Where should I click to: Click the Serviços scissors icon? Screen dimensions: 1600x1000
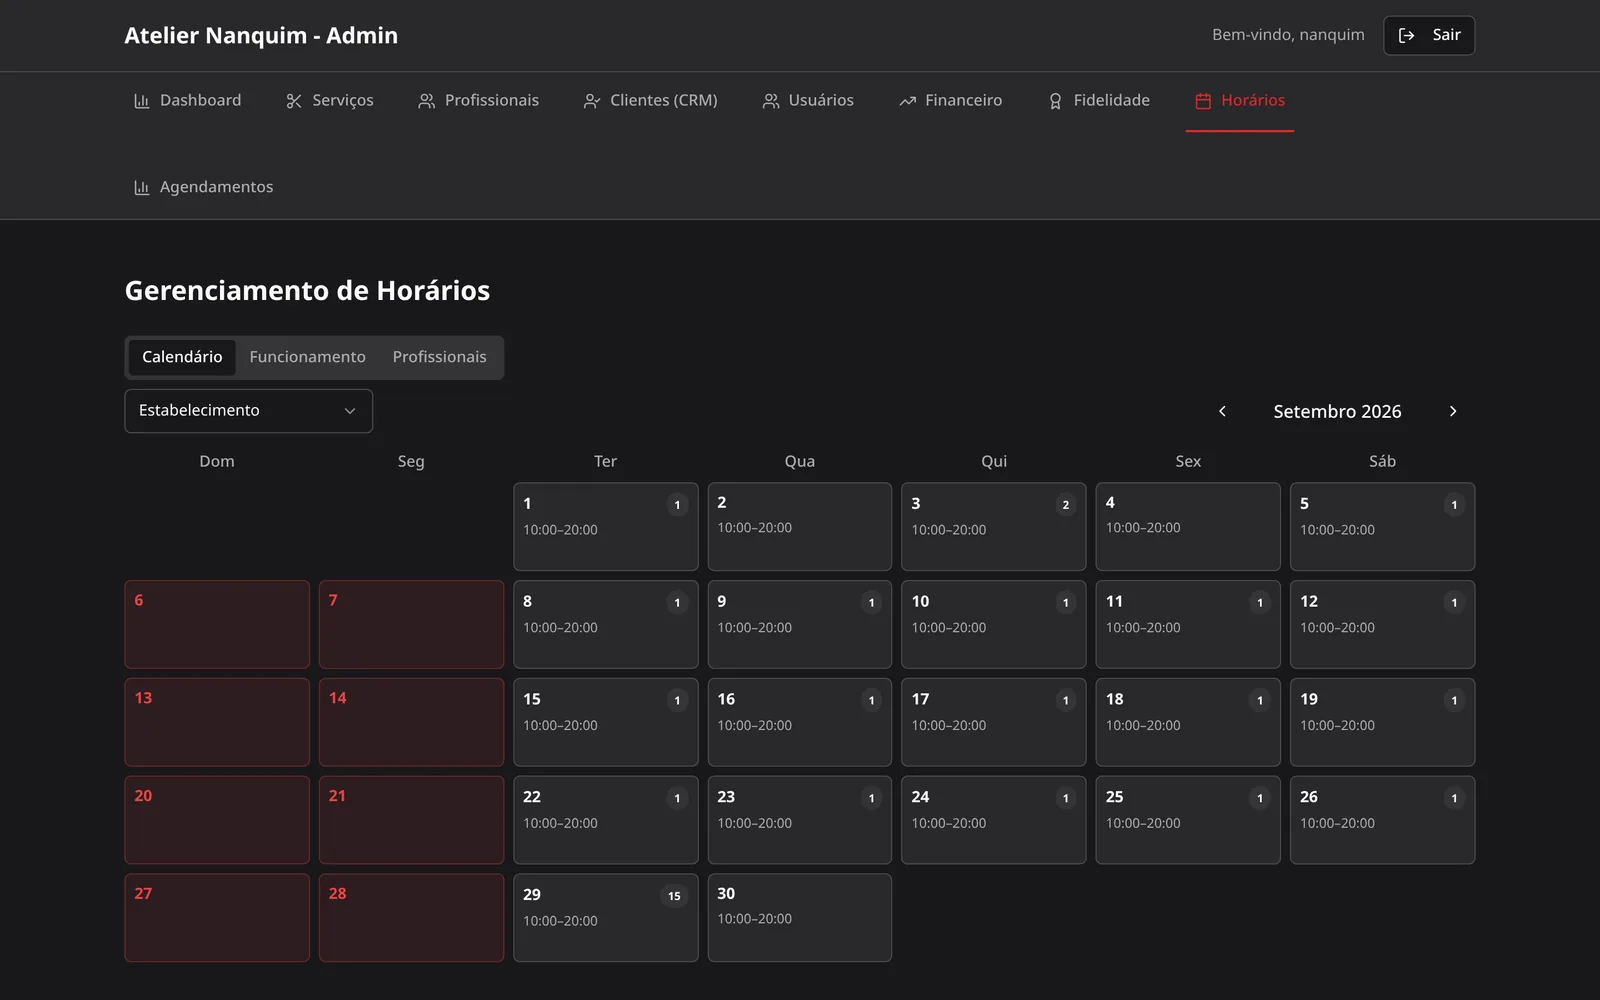click(294, 101)
